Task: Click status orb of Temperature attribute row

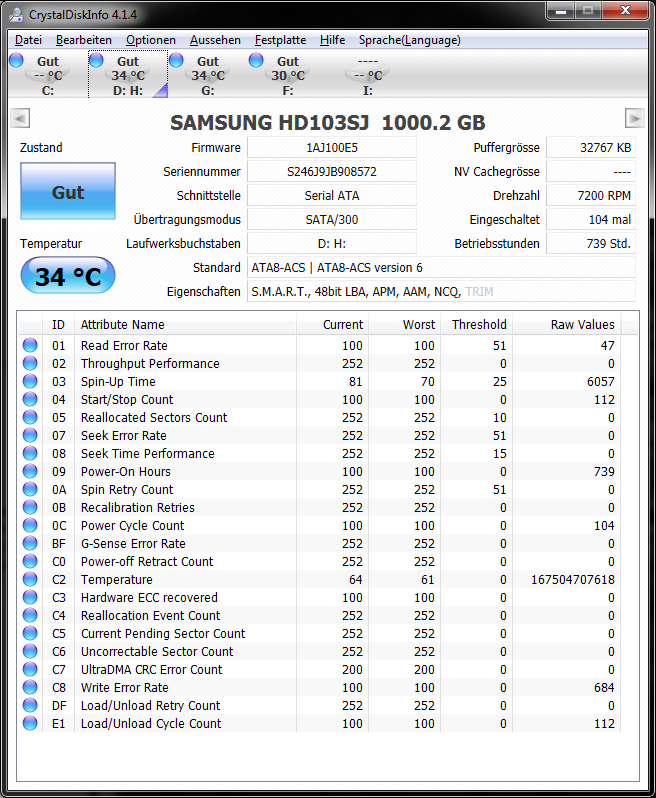Action: click(30, 579)
